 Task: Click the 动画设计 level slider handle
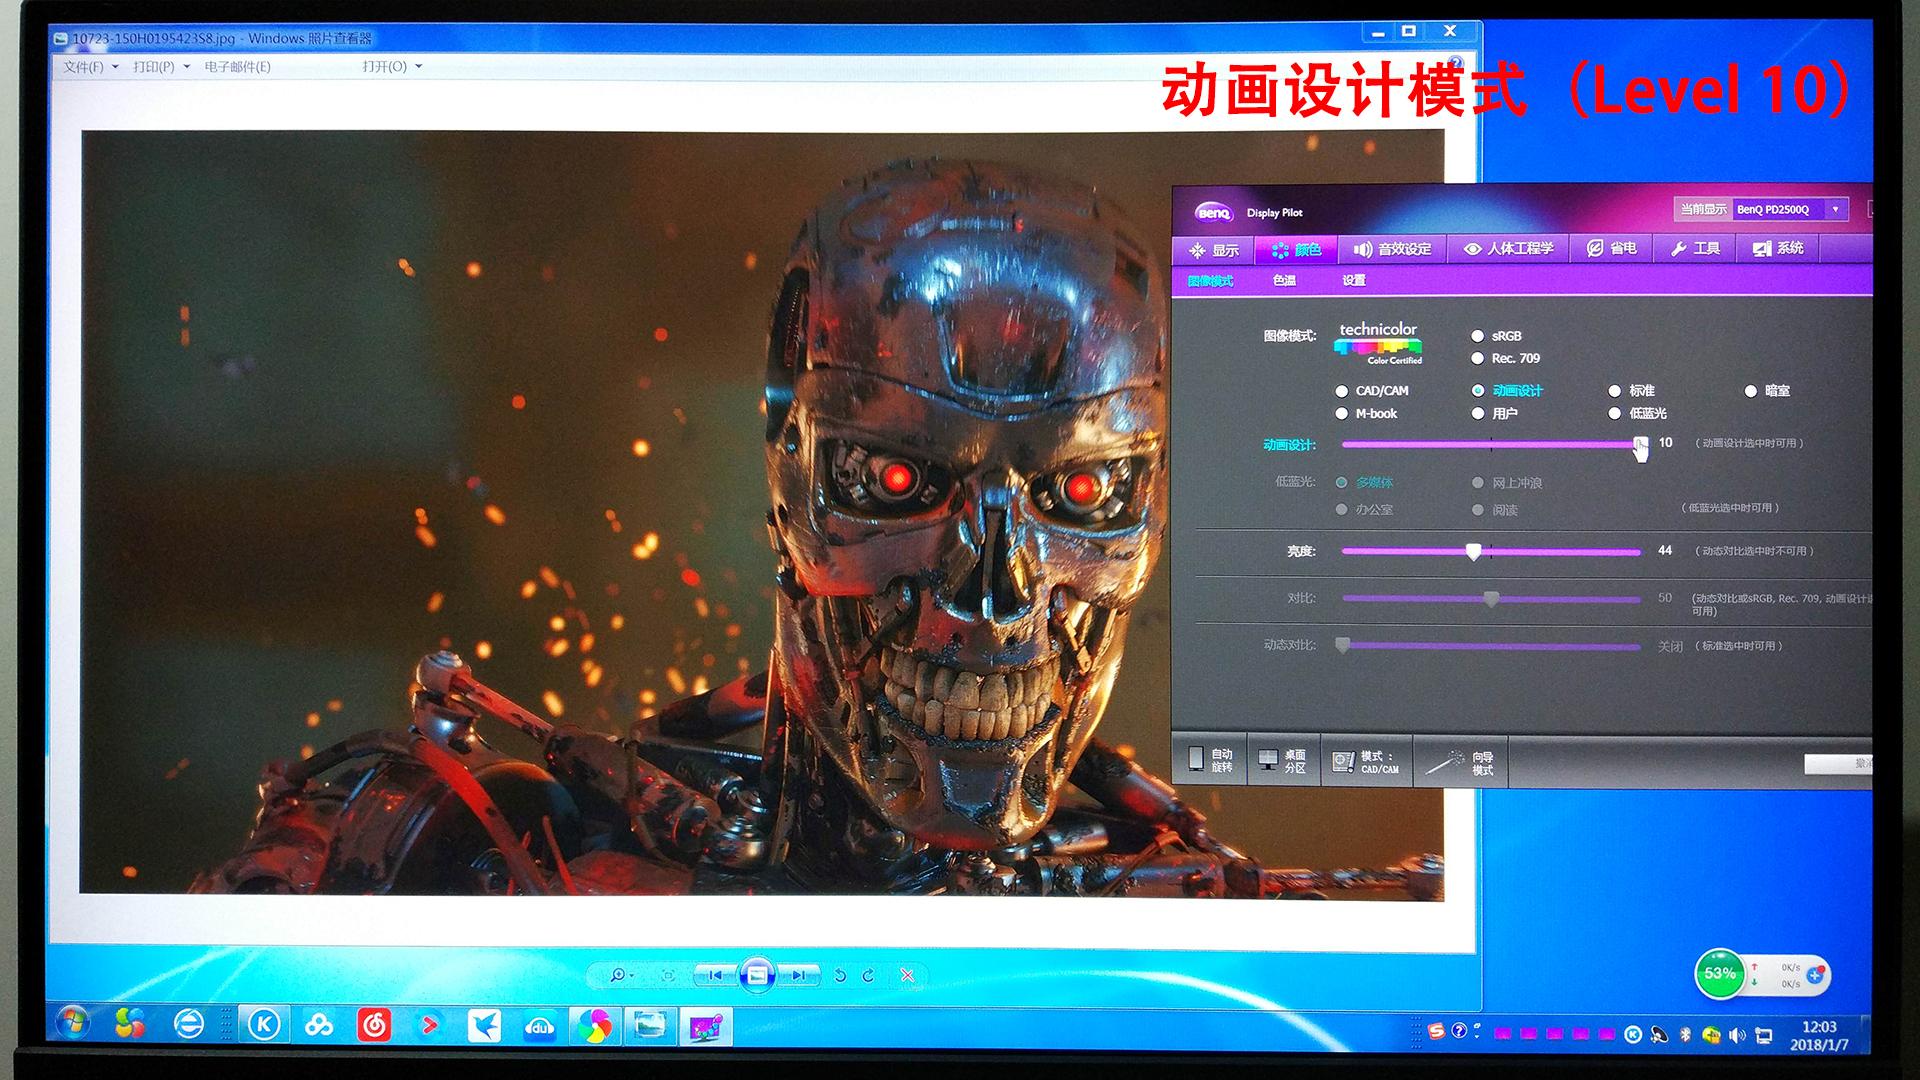tap(1640, 443)
